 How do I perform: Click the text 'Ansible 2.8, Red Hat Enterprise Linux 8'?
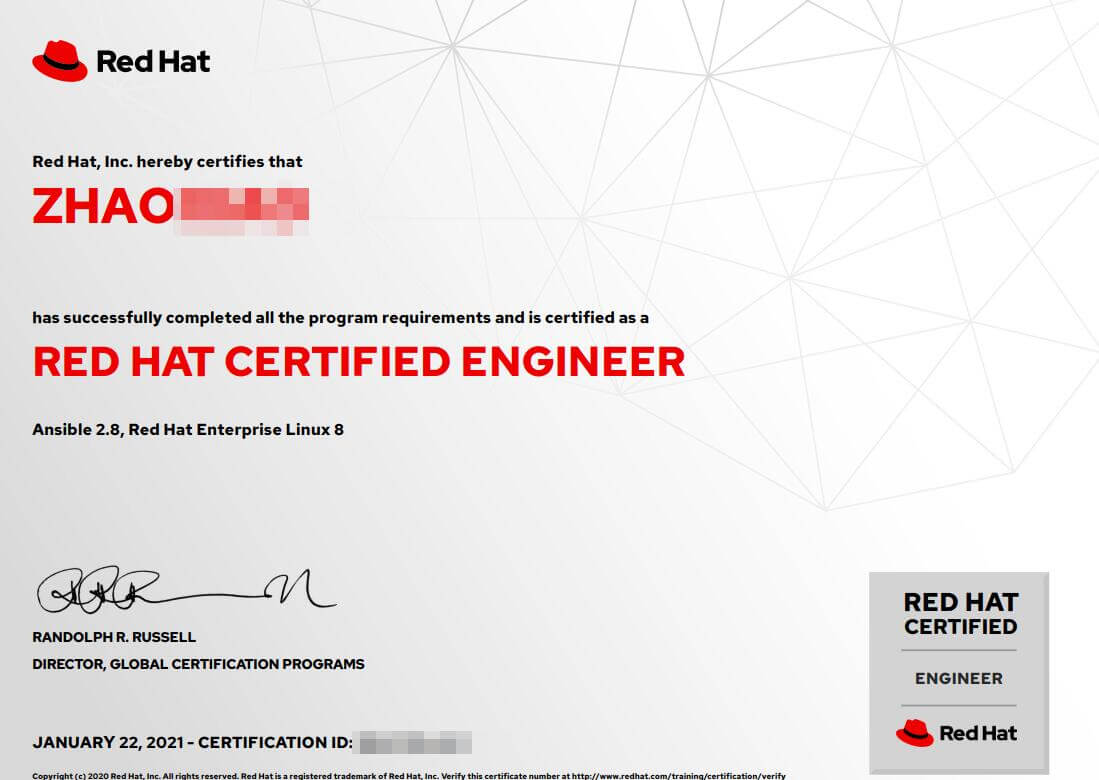[x=188, y=430]
